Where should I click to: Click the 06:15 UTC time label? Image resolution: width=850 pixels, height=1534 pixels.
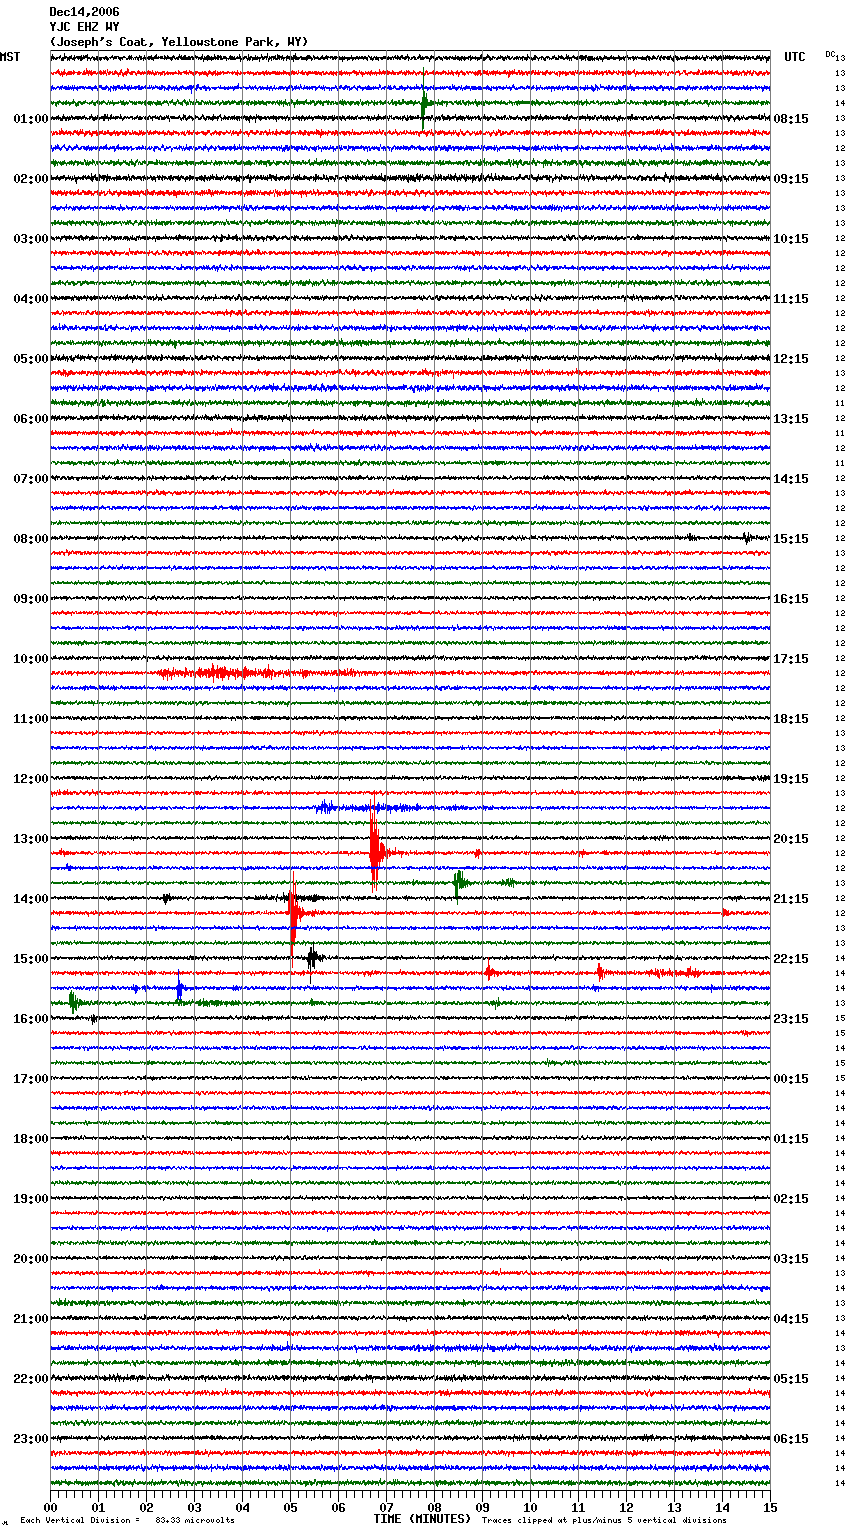coord(791,1439)
